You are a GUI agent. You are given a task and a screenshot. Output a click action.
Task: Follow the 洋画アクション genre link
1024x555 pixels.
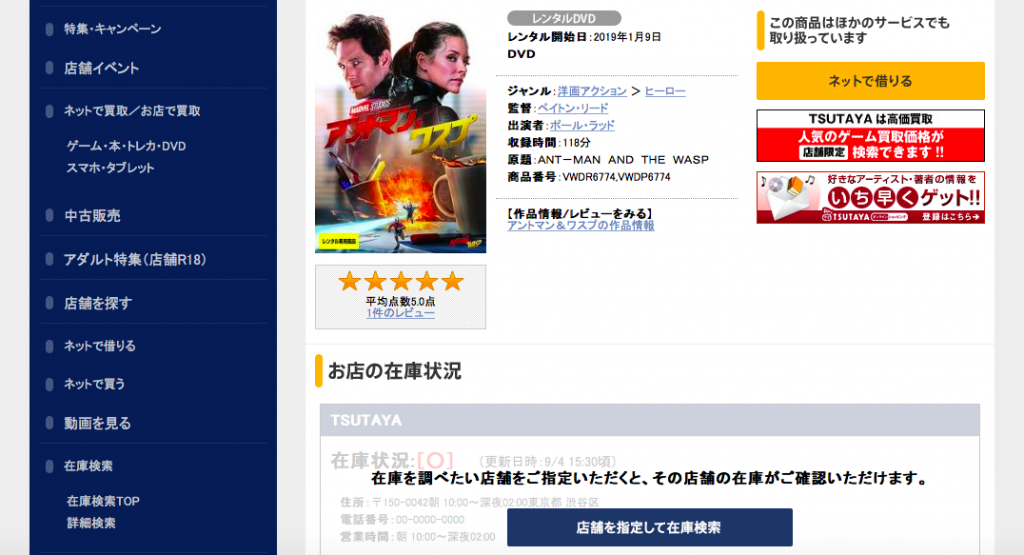click(x=592, y=91)
